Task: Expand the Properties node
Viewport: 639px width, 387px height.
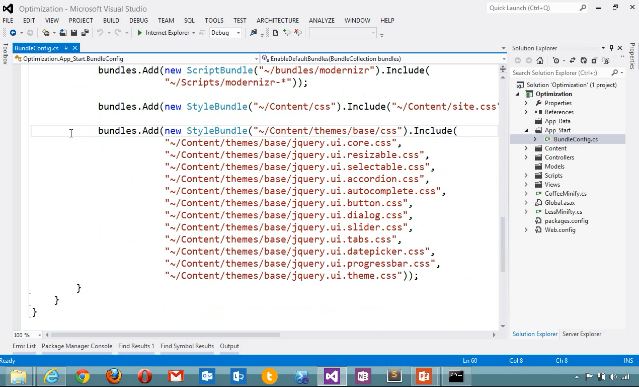Action: coord(526,103)
